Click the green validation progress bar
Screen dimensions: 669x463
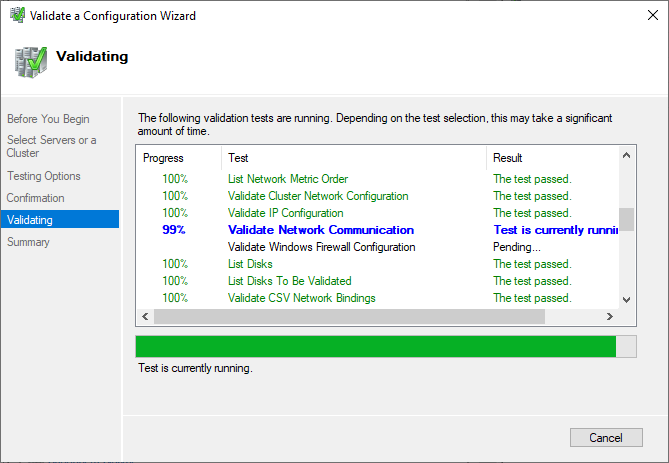pos(376,346)
